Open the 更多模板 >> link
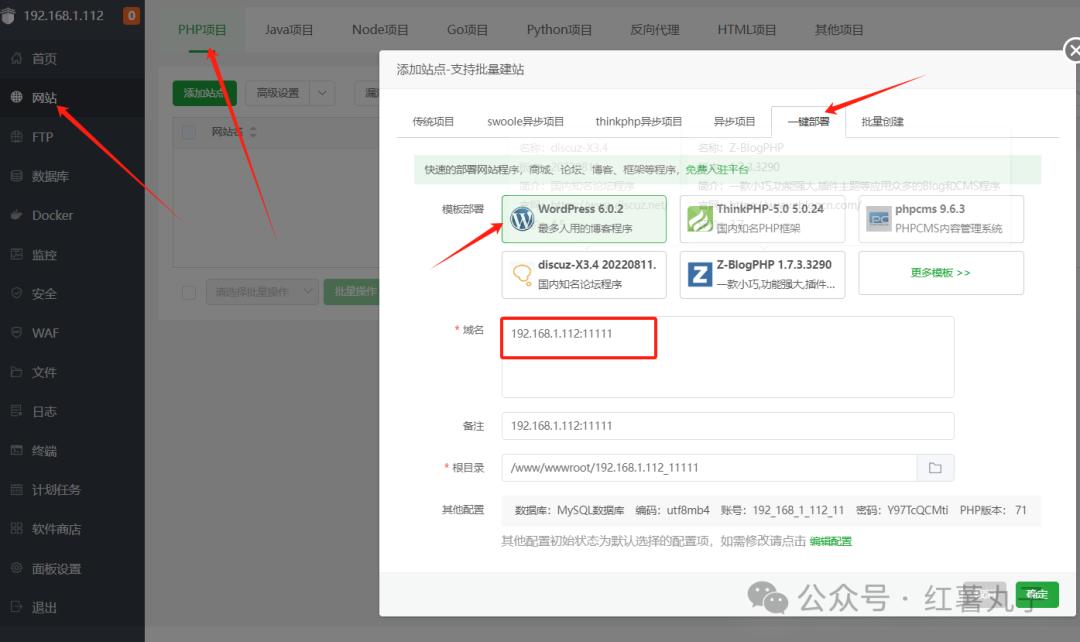Image resolution: width=1080 pixels, height=642 pixels. pyautogui.click(x=941, y=273)
